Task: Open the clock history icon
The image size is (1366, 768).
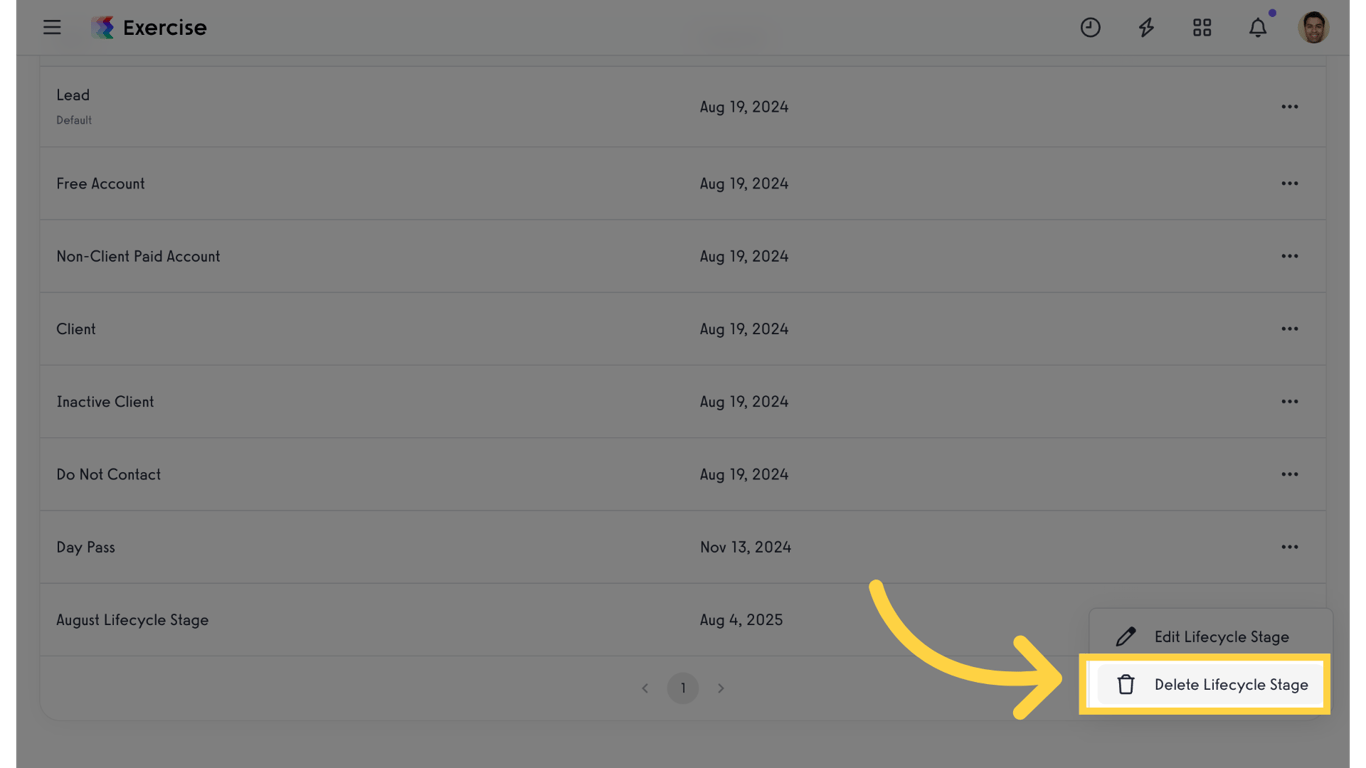Action: click(x=1090, y=28)
